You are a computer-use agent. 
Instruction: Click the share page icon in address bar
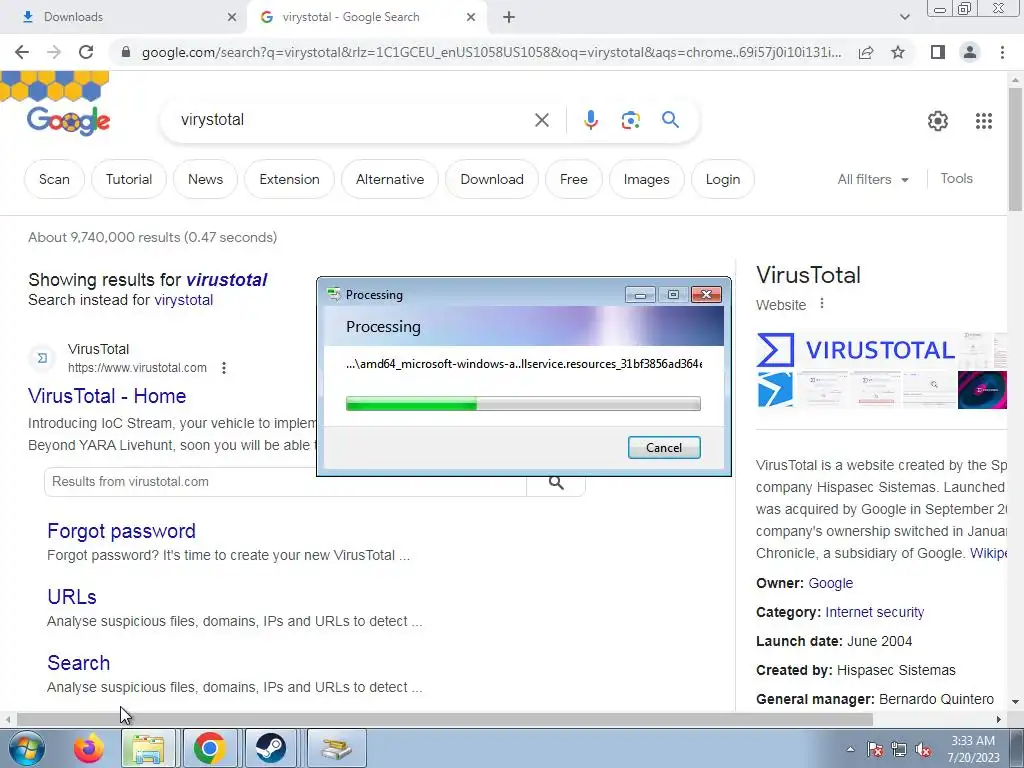(x=866, y=52)
